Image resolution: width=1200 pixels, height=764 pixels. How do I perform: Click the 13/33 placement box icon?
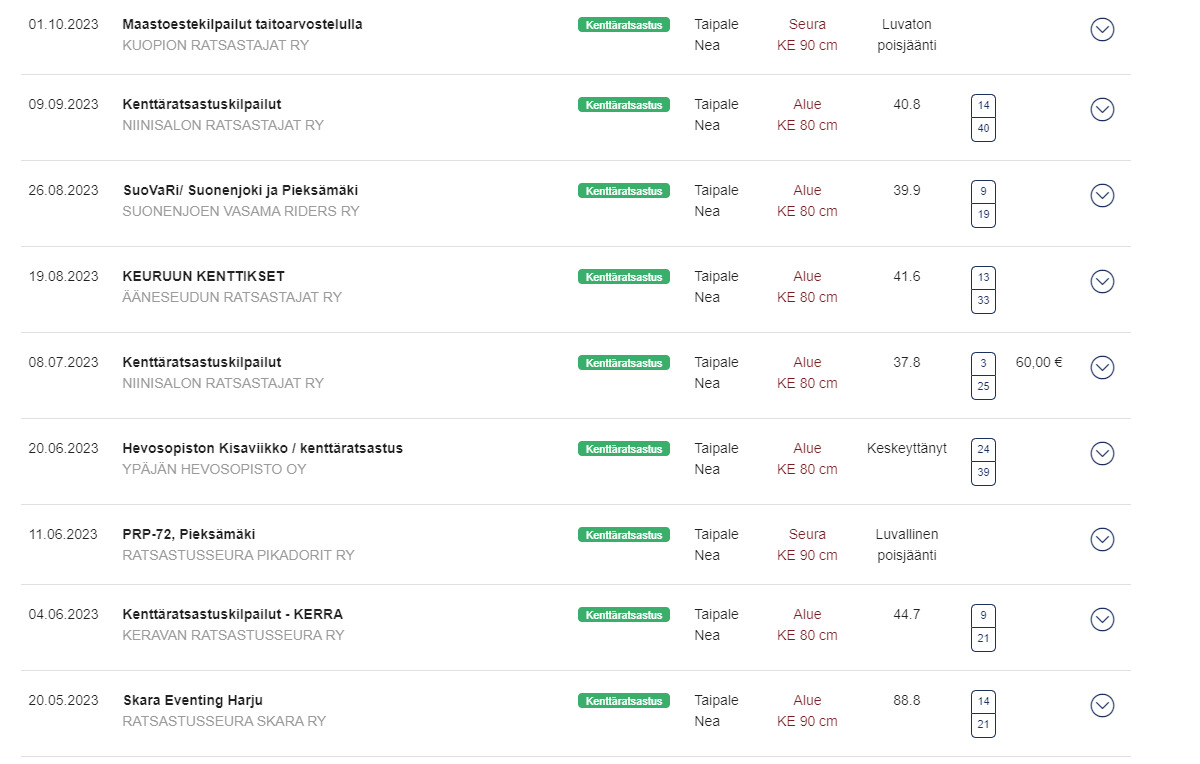984,290
